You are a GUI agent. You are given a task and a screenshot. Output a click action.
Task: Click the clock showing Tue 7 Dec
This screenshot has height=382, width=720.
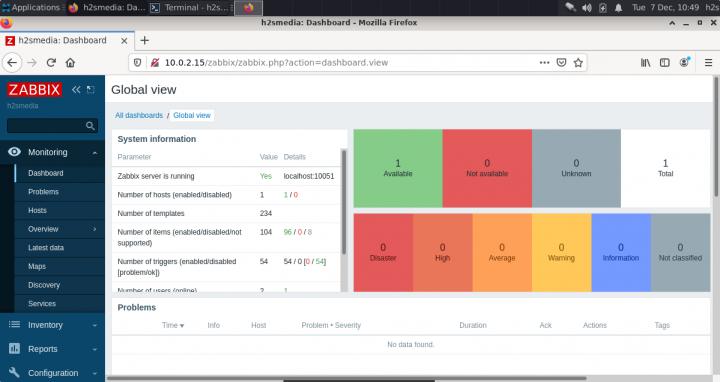pos(665,7)
